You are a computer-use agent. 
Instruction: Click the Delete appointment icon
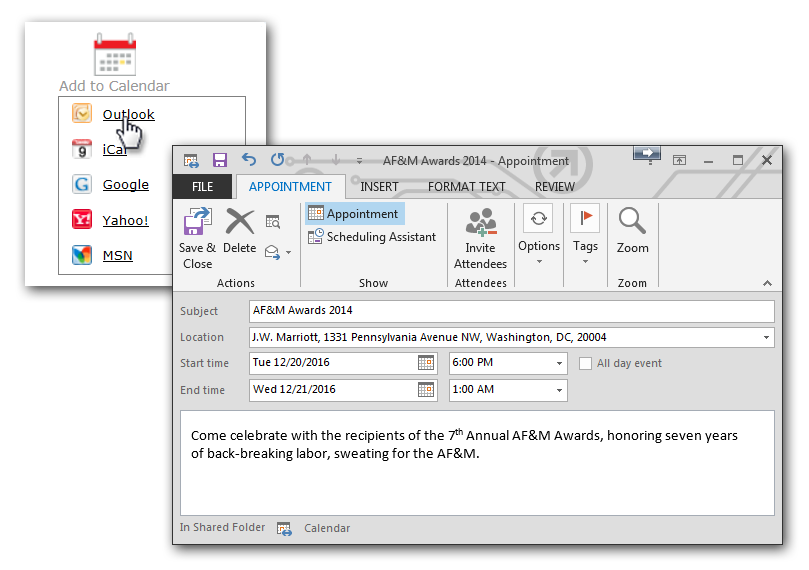pyautogui.click(x=240, y=223)
